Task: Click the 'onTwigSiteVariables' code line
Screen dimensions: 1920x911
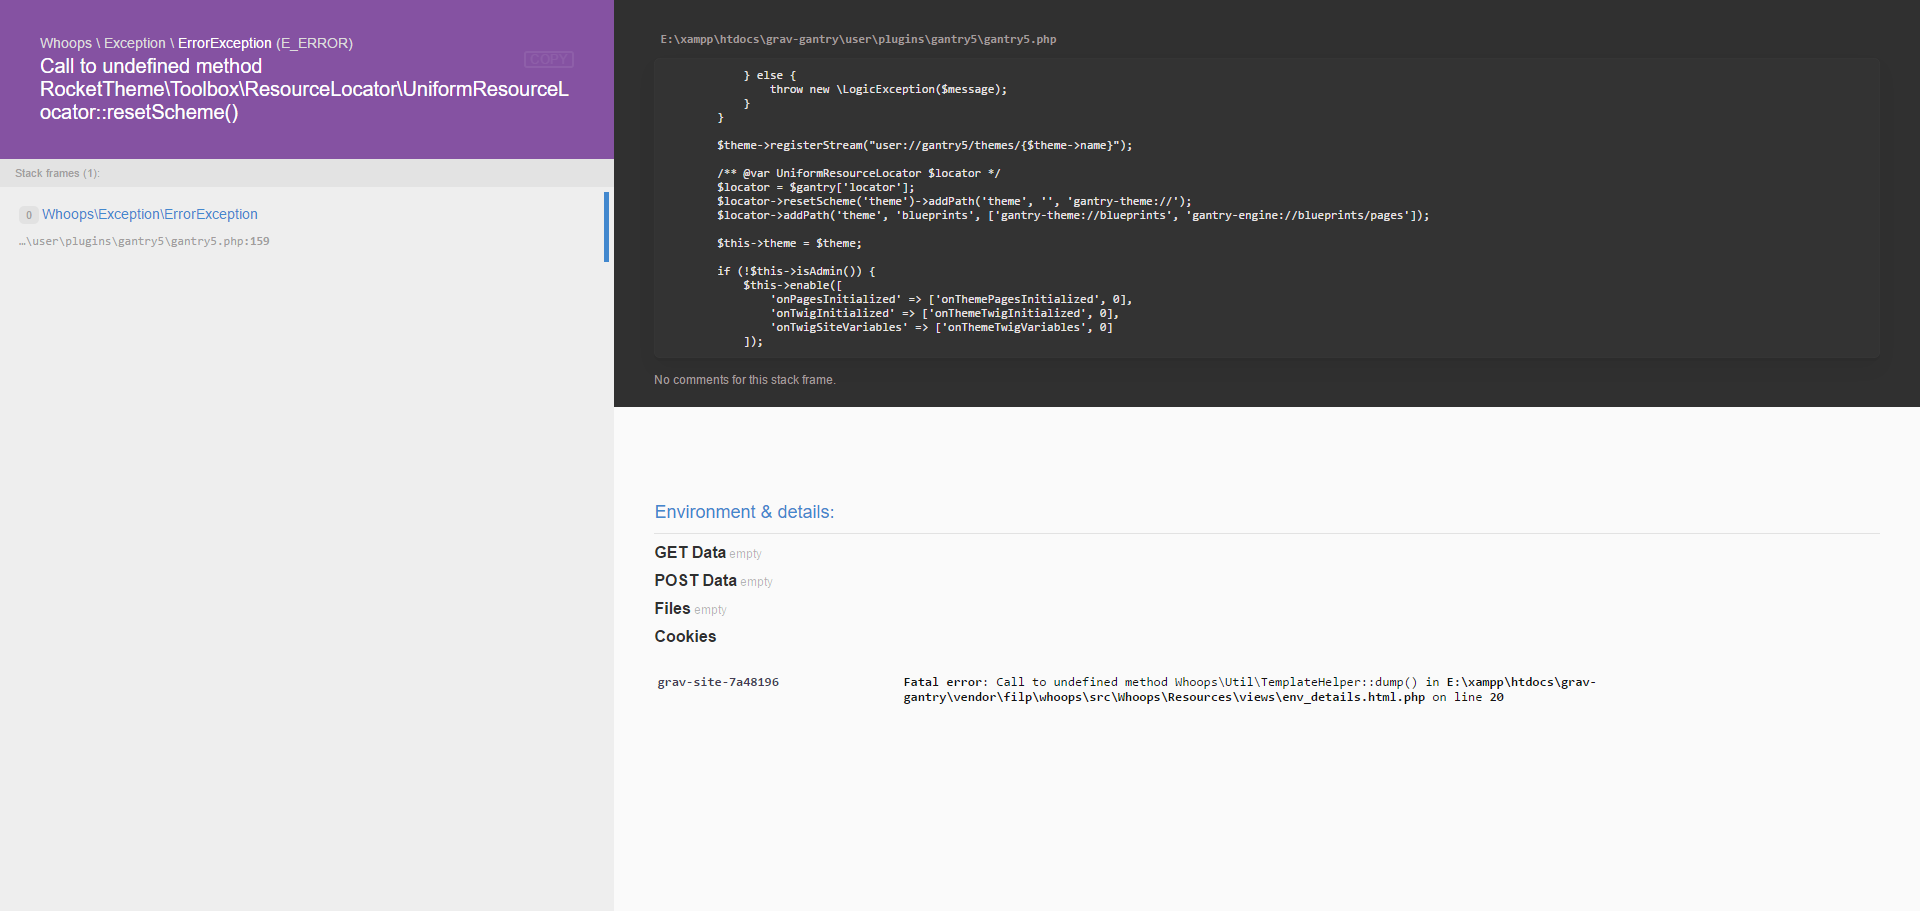Action: pos(941,328)
